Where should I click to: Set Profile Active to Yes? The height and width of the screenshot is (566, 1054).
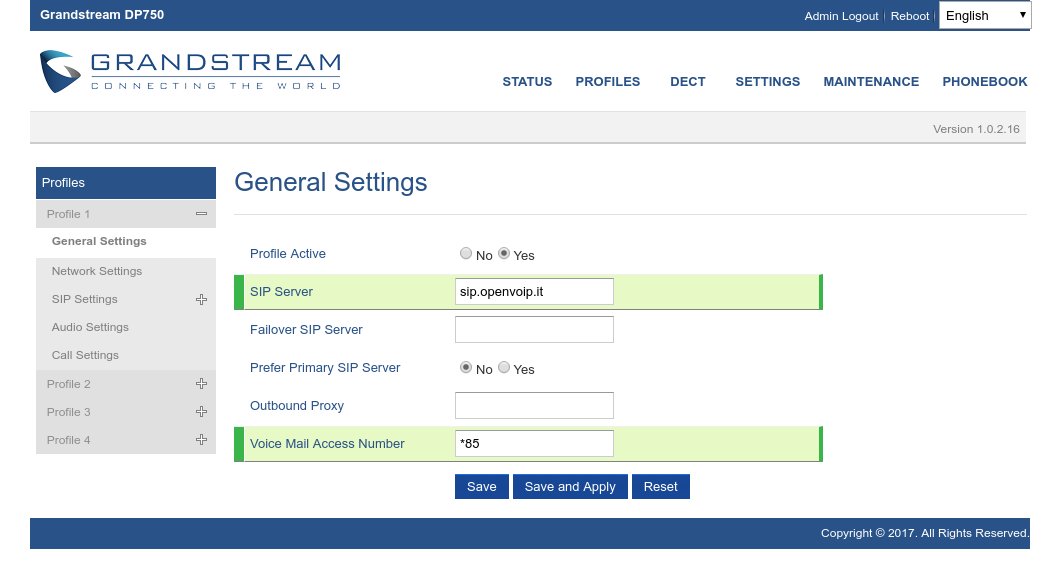click(503, 253)
